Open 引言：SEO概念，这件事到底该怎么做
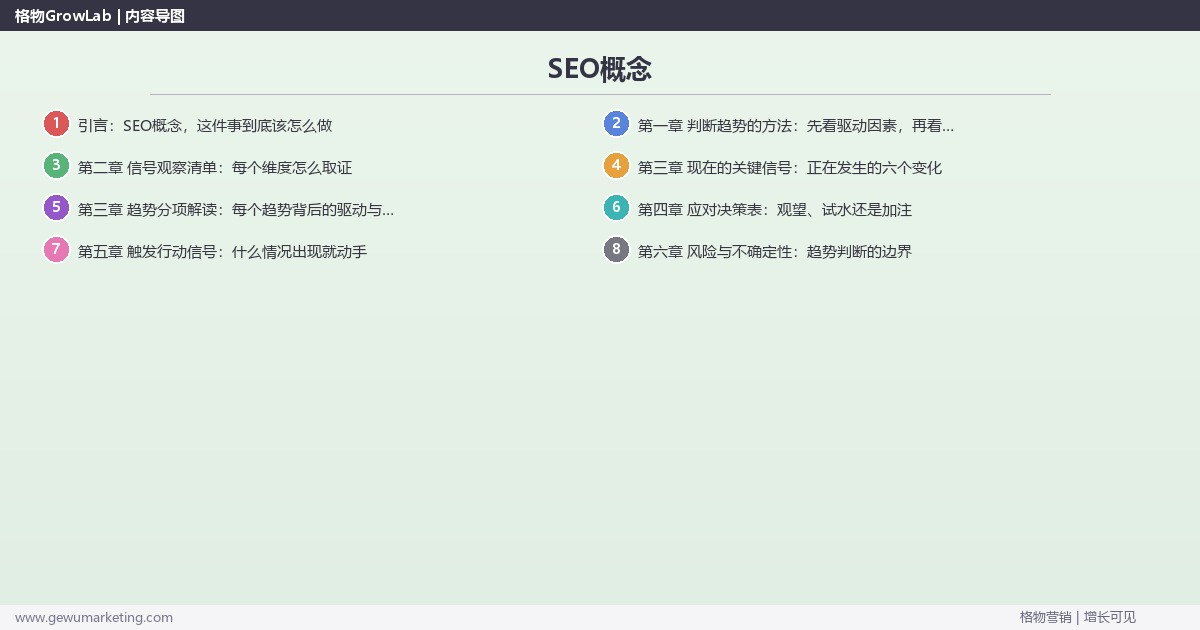The width and height of the screenshot is (1200, 630). point(205,126)
